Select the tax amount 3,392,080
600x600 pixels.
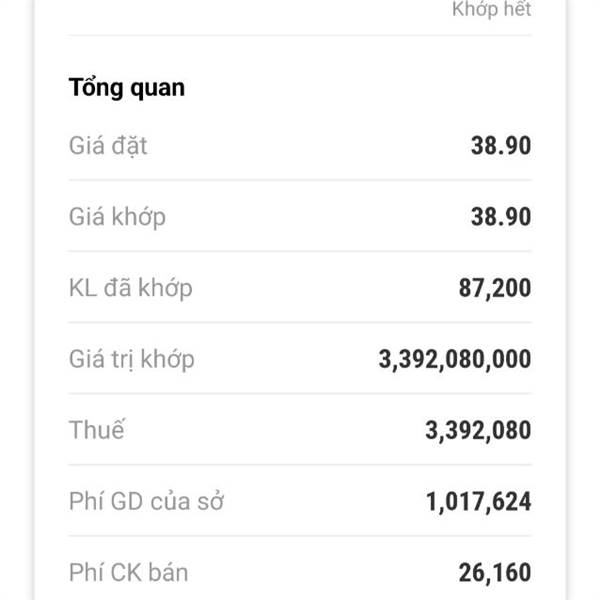pos(478,431)
